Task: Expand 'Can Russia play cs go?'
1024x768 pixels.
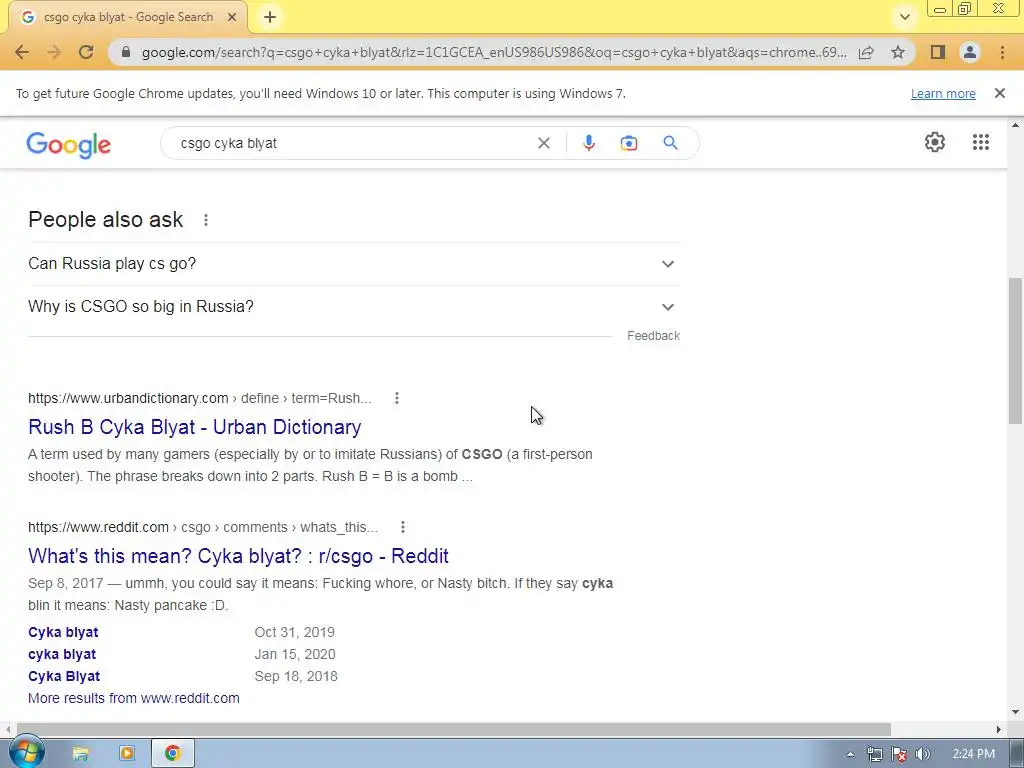Action: point(354,264)
